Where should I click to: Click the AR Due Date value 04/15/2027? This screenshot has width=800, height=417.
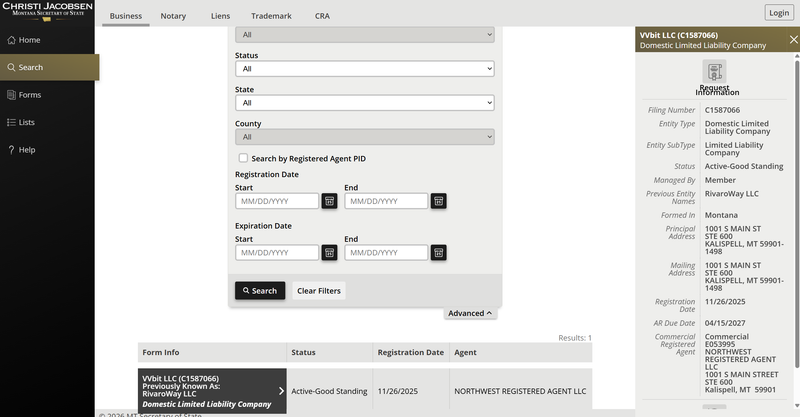(x=725, y=323)
